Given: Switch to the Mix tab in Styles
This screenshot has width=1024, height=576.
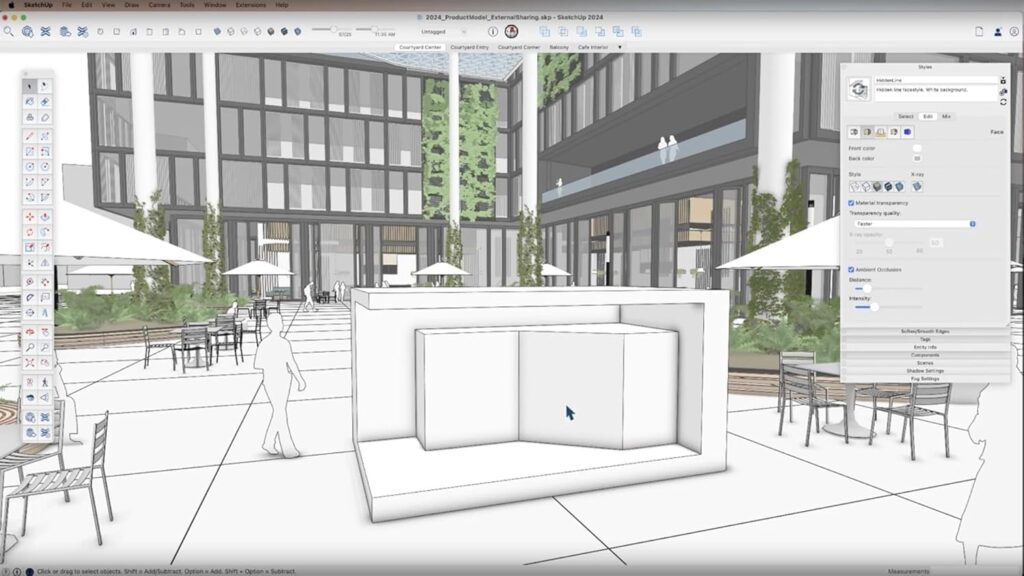Looking at the screenshot, I should [x=946, y=116].
